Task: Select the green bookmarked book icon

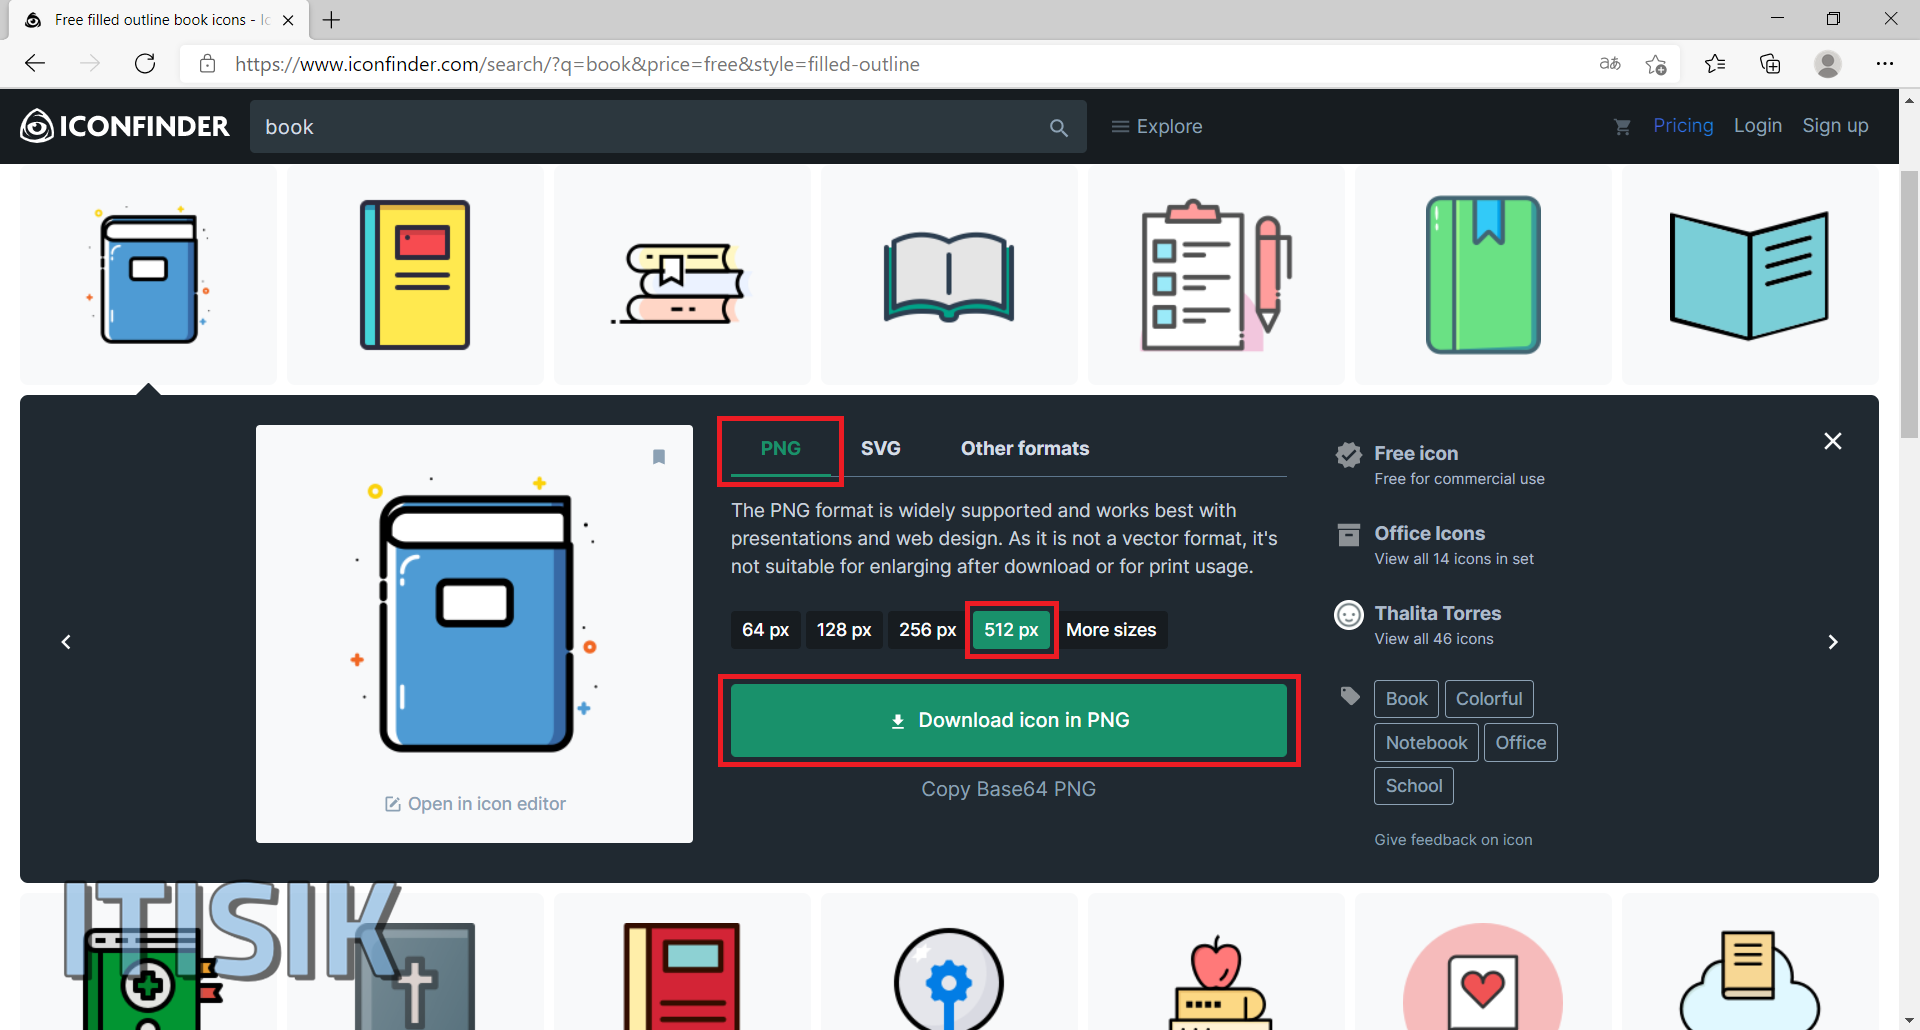Action: click(x=1483, y=276)
